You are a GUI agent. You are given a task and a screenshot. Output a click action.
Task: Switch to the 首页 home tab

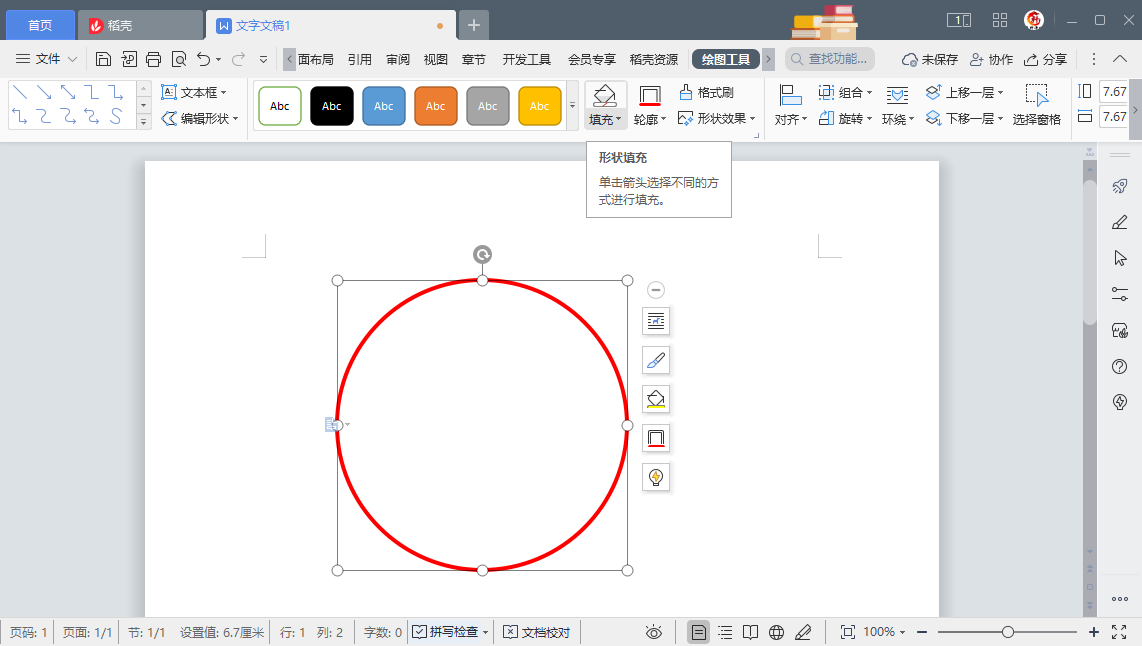[40, 25]
